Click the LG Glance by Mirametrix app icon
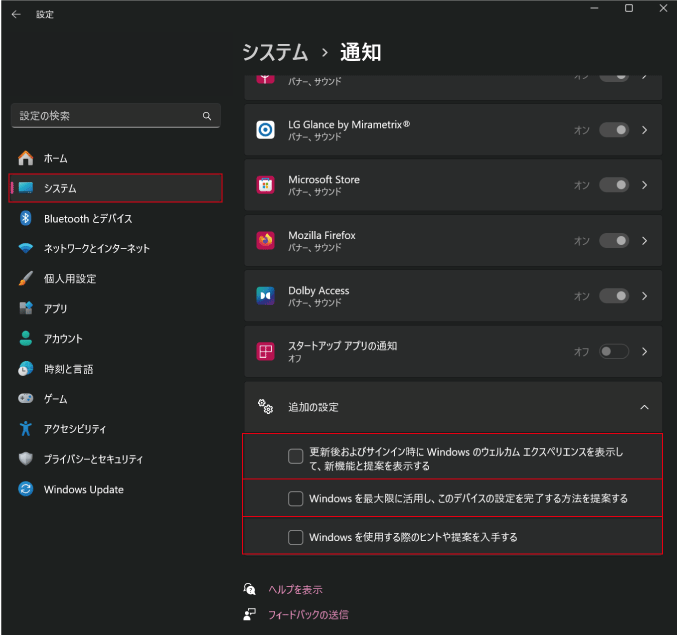Image resolution: width=677 pixels, height=635 pixels. (x=265, y=130)
